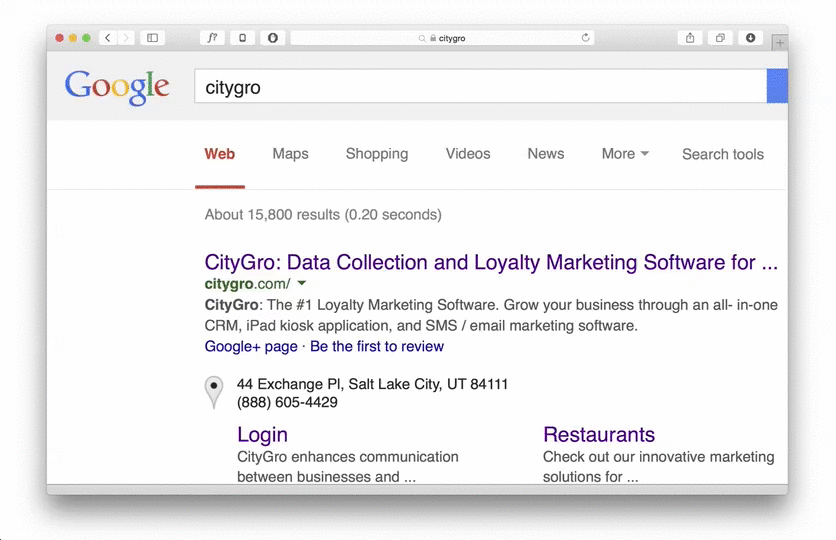The height and width of the screenshot is (540, 836).
Task: Click the Google search box containing citygro
Action: (x=480, y=86)
